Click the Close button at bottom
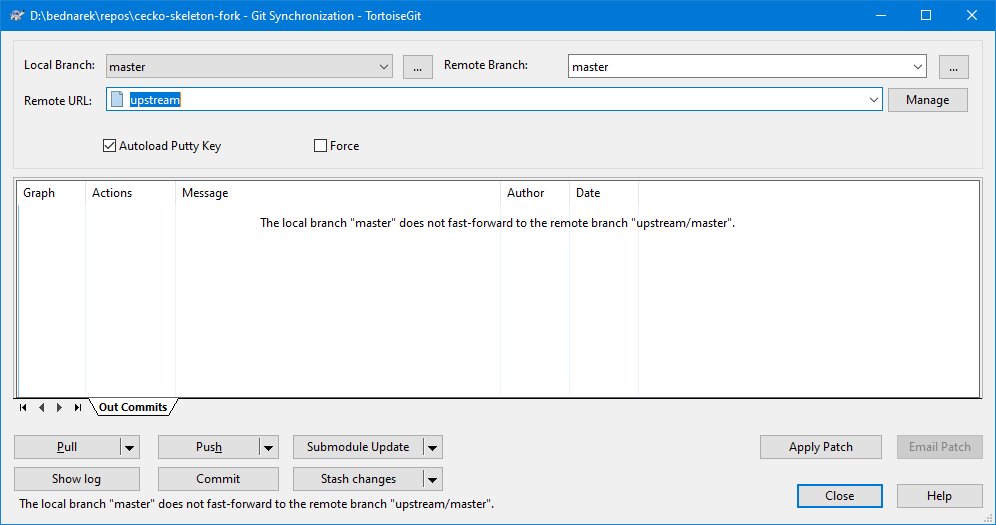This screenshot has height=525, width=996. click(840, 496)
